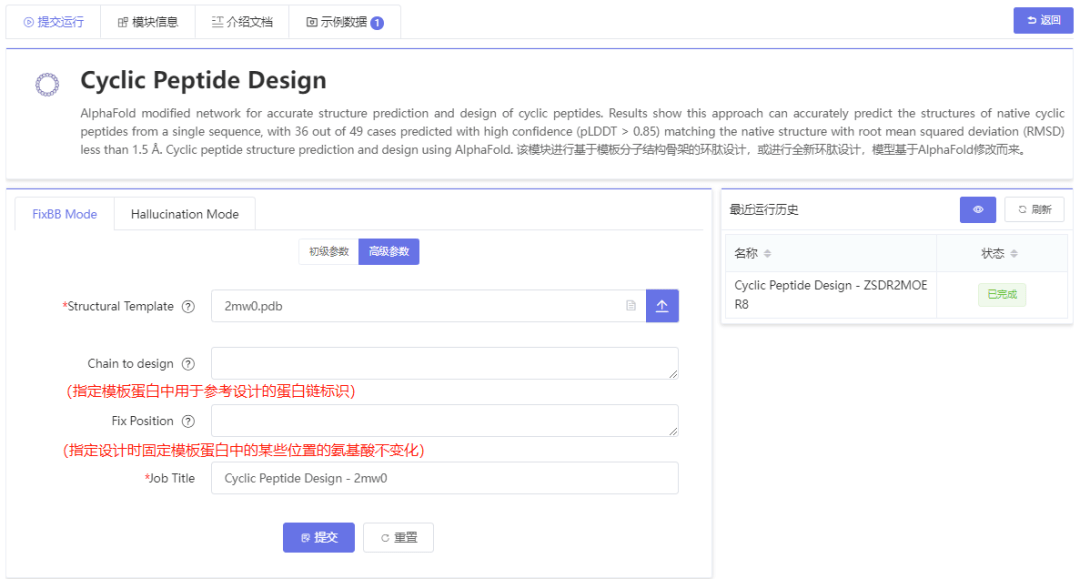Click into the Job Title input field
The width and height of the screenshot is (1080, 579).
tap(445, 478)
